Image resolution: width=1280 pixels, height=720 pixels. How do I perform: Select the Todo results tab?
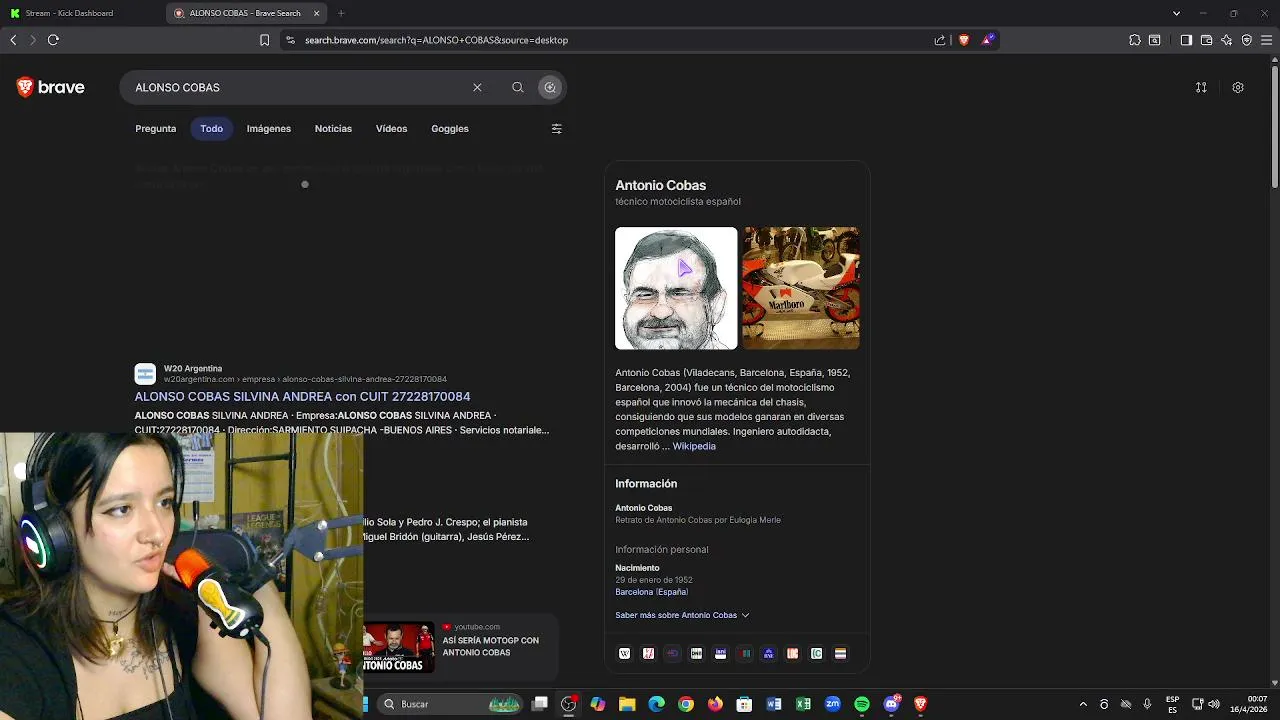coord(211,129)
